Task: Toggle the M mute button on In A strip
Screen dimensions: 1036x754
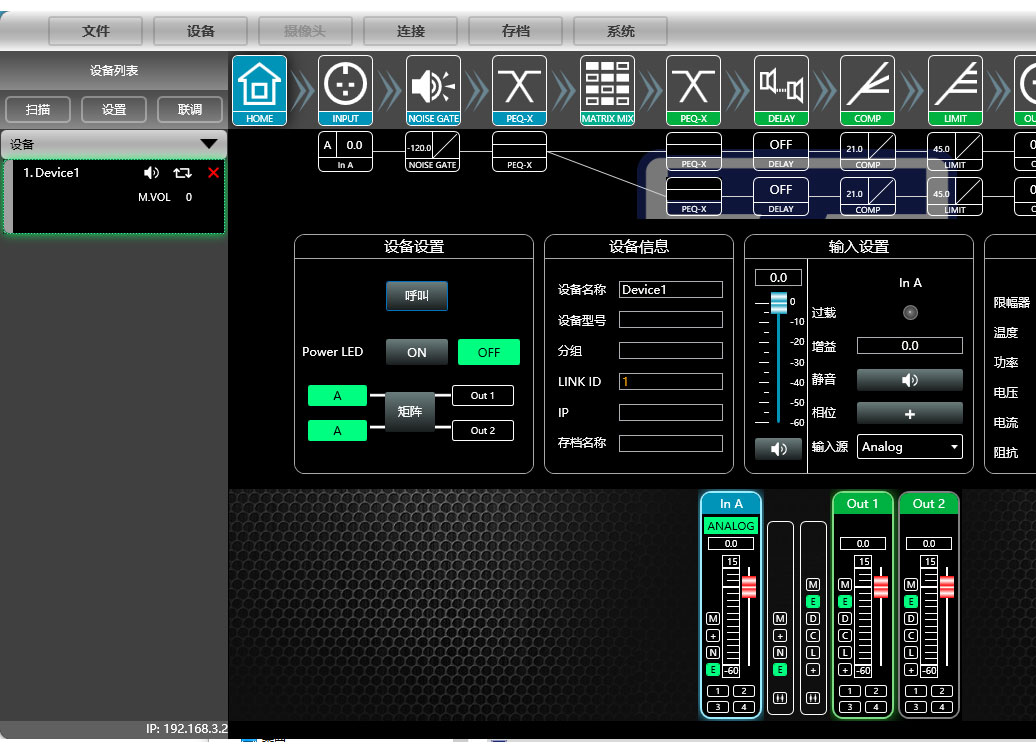Action: pos(713,619)
